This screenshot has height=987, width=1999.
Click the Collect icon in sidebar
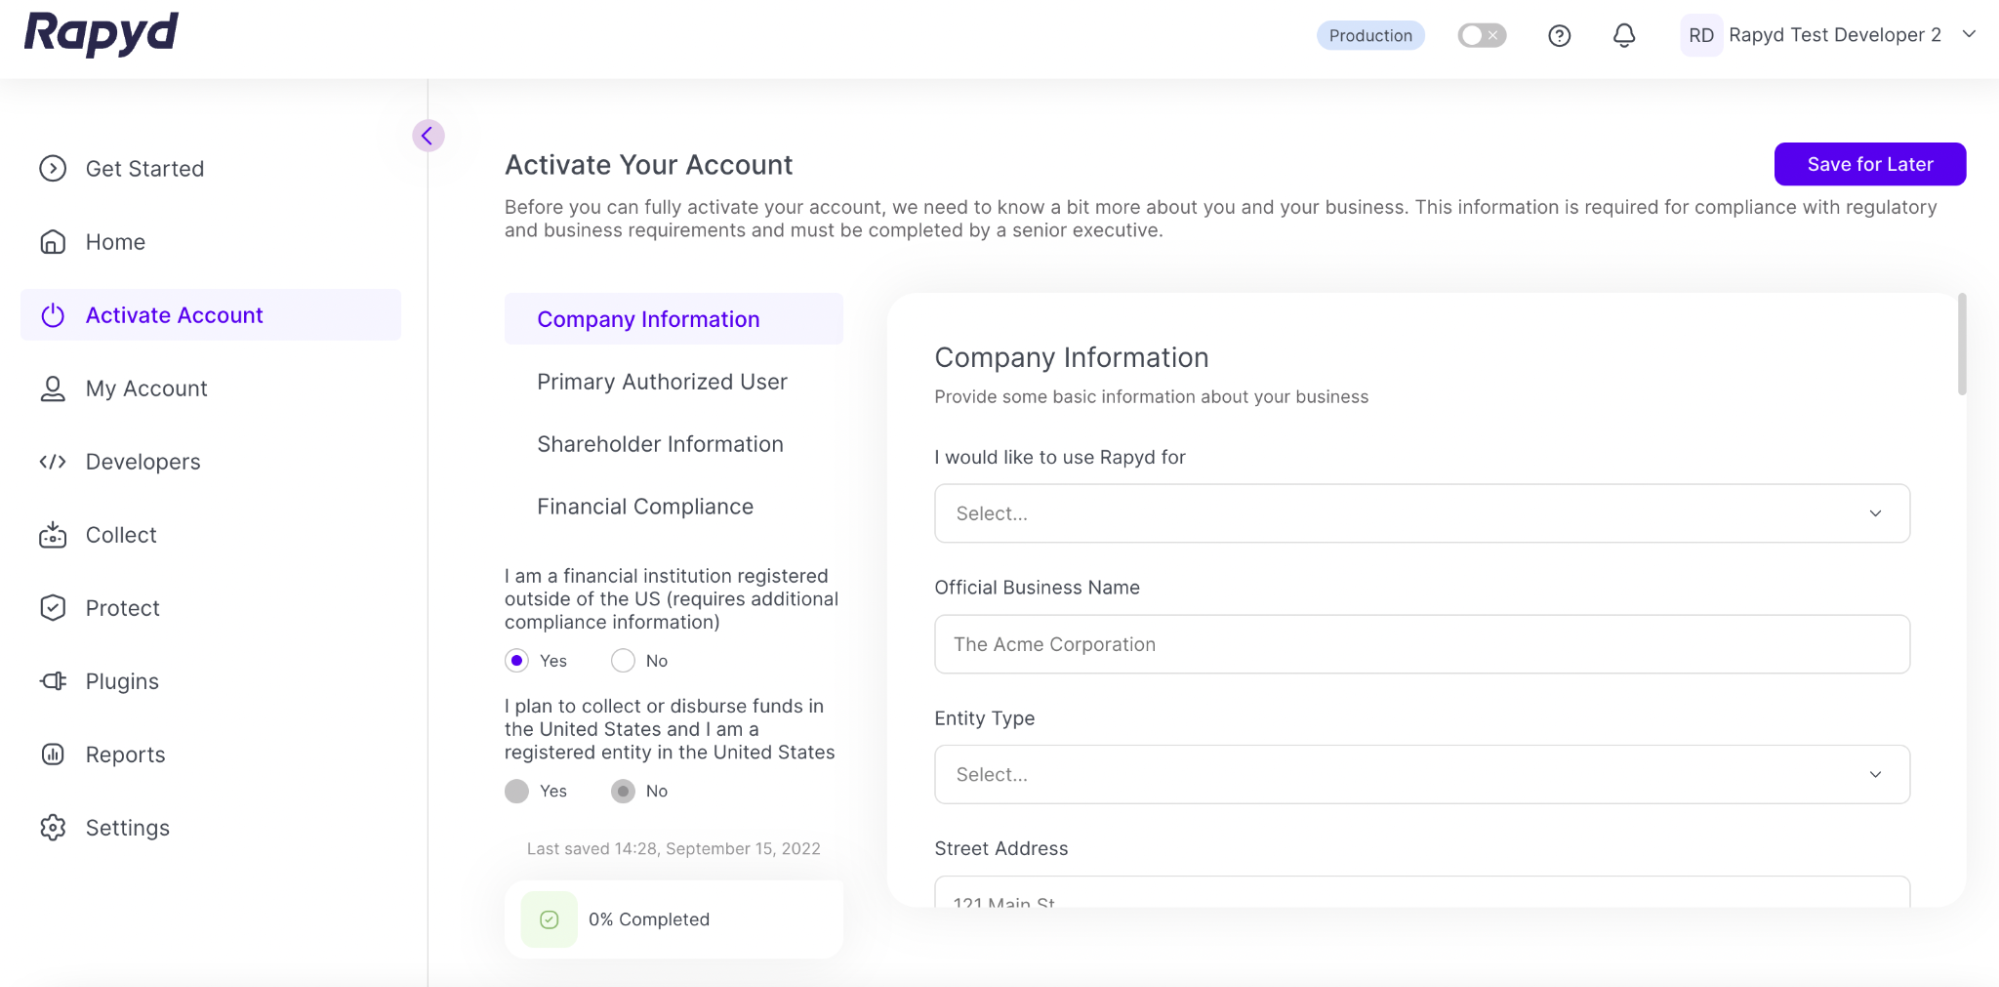pyautogui.click(x=53, y=535)
